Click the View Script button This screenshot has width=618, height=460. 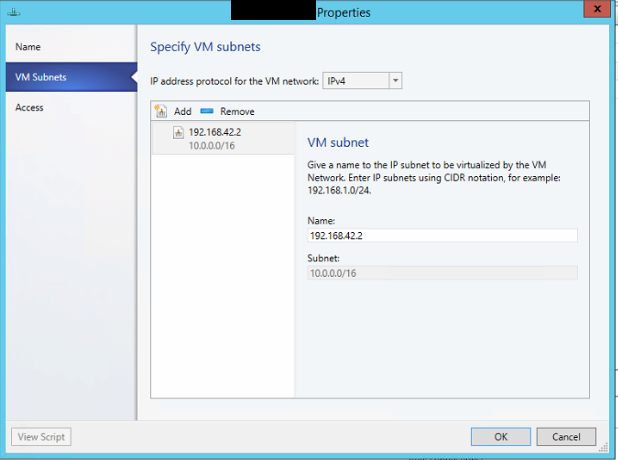41,436
